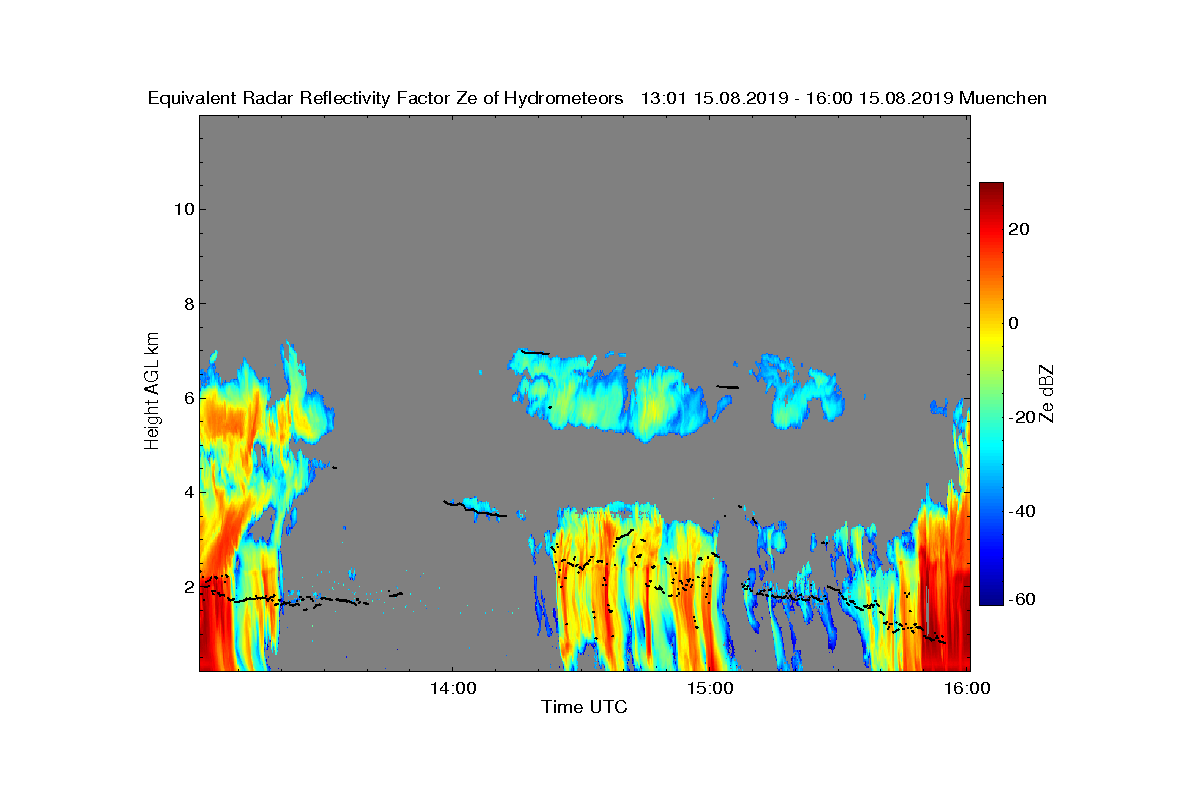The width and height of the screenshot is (1200, 800).
Task: Click the 14:00 time tick label
Action: 451,688
